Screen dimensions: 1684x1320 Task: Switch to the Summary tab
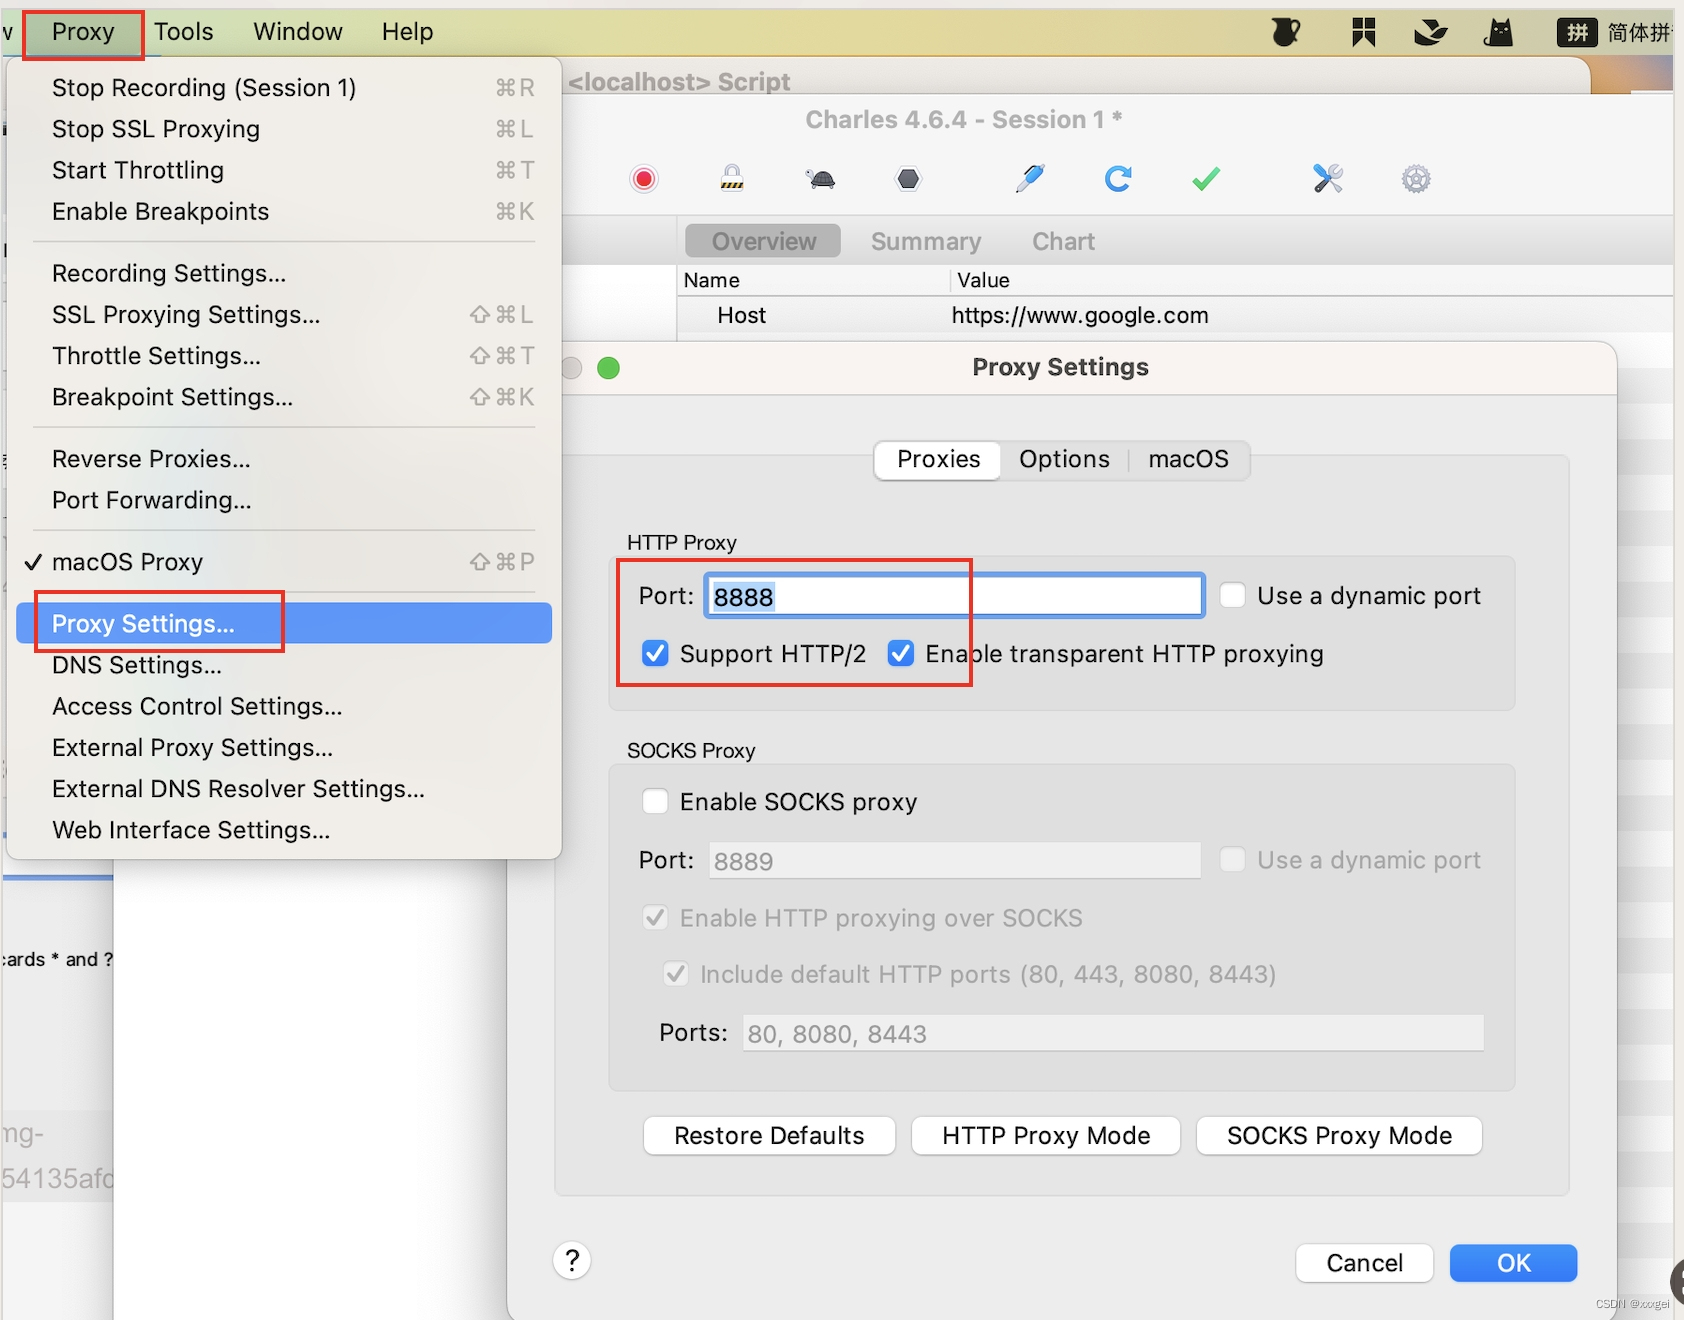coord(925,240)
